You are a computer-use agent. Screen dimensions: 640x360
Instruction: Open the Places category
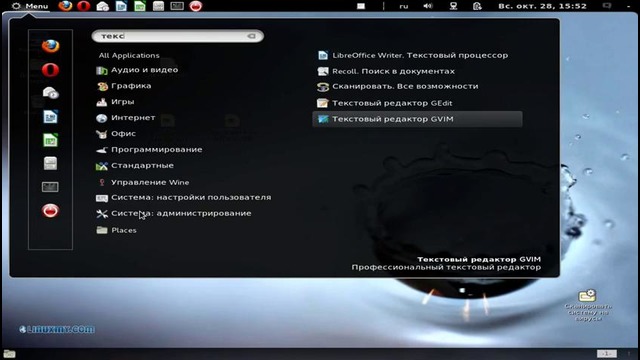pyautogui.click(x=116, y=230)
